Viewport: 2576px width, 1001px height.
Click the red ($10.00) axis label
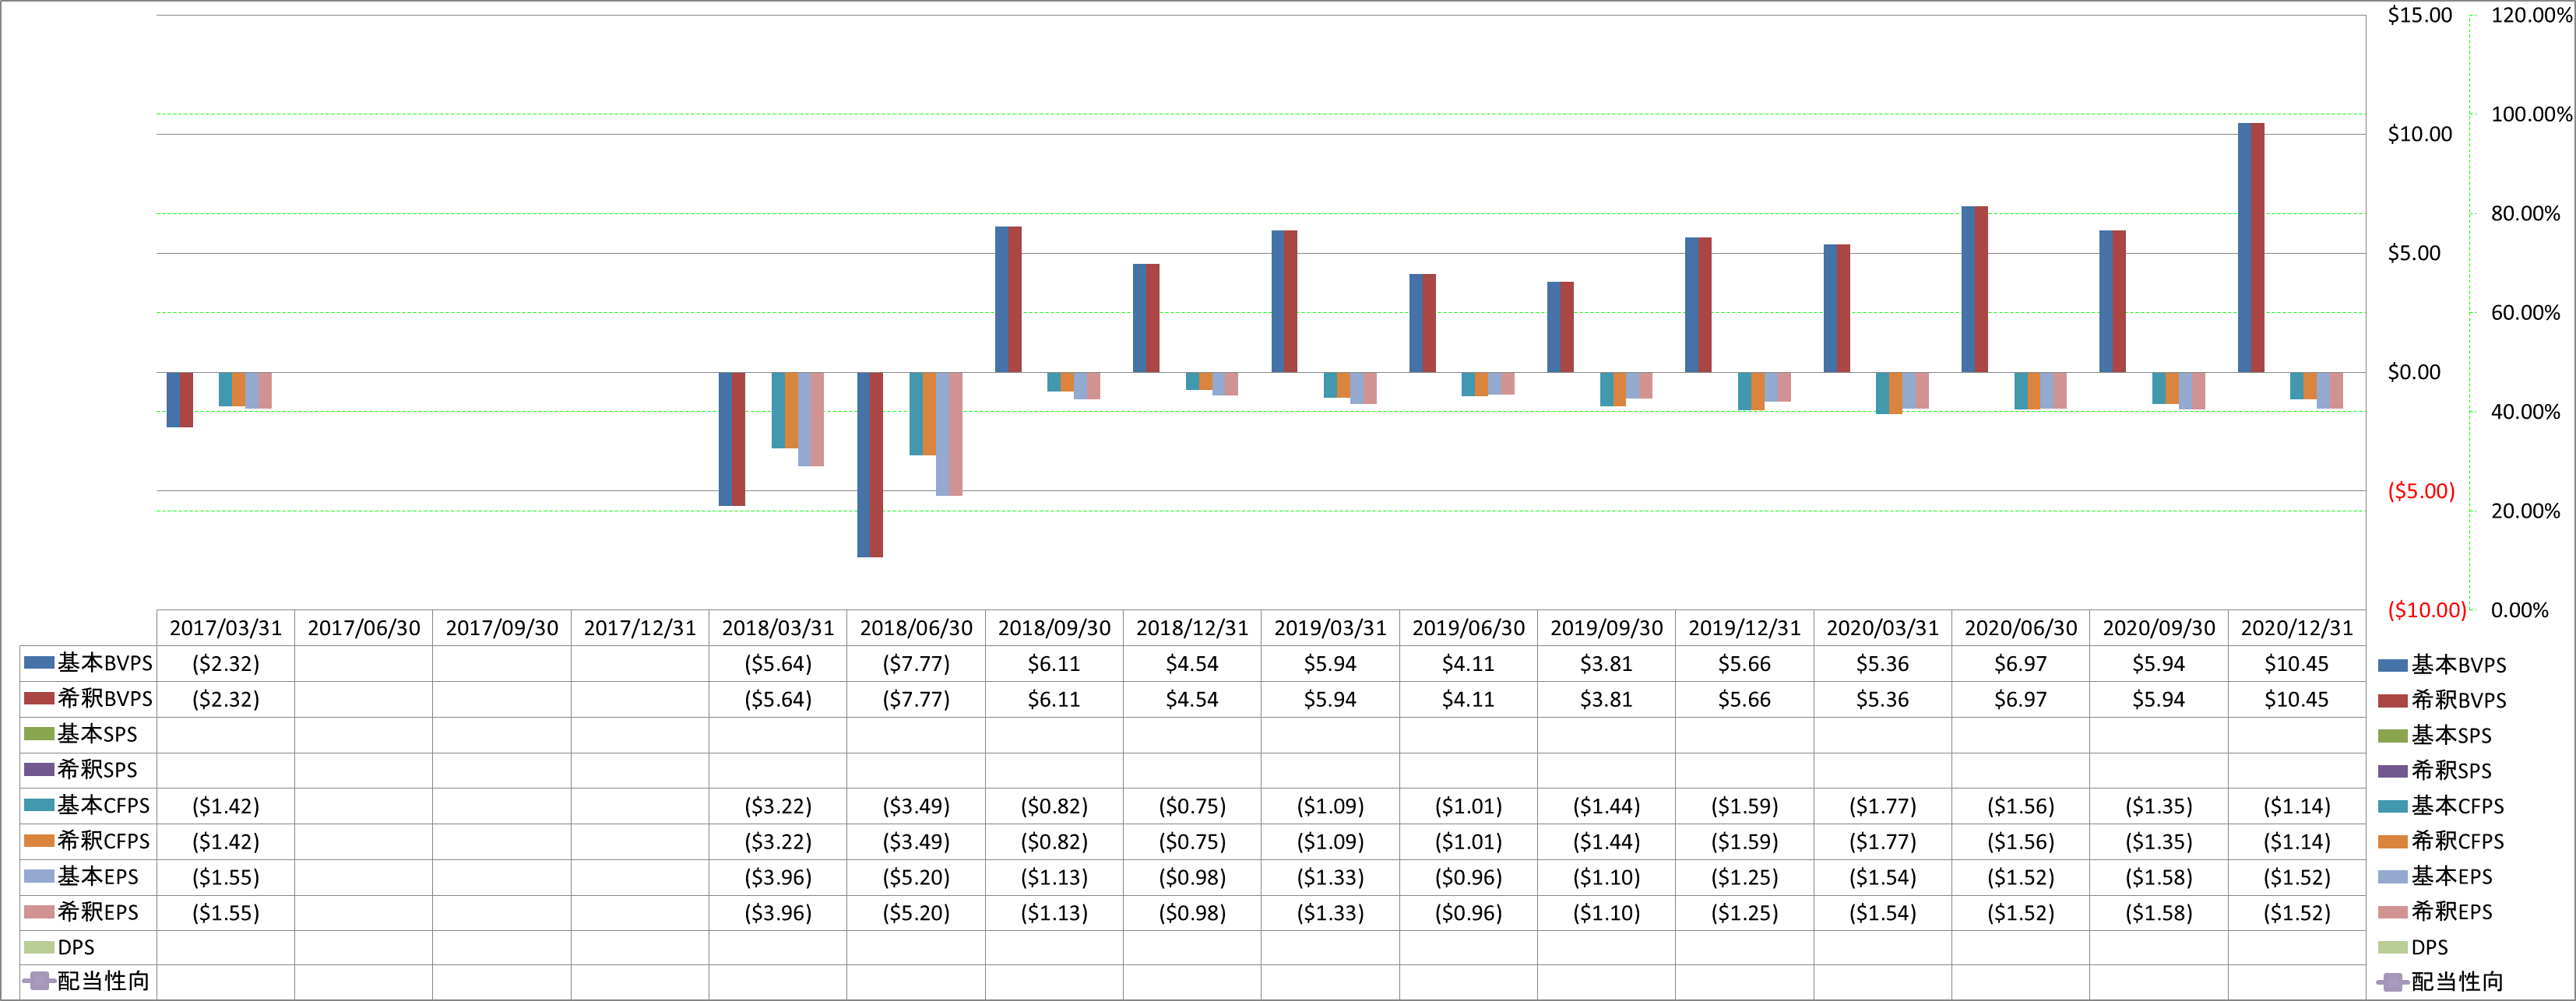tap(2426, 610)
